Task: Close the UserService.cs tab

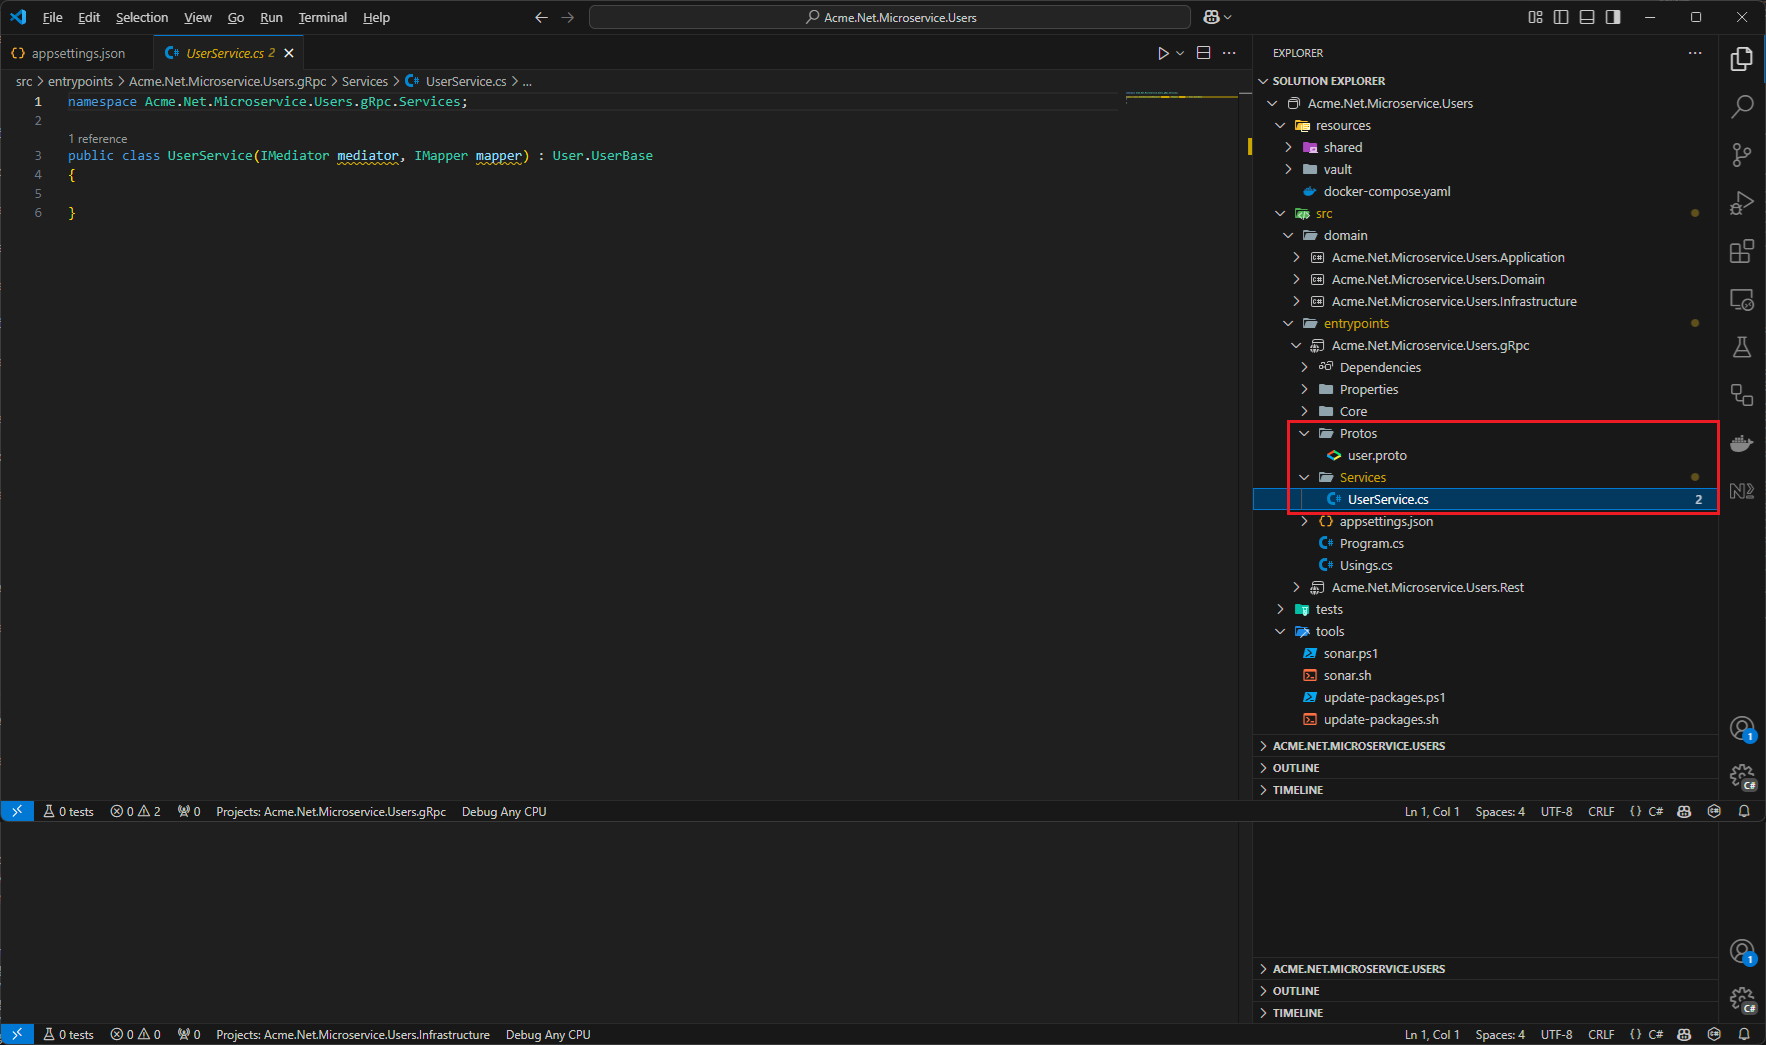Action: coord(289,53)
